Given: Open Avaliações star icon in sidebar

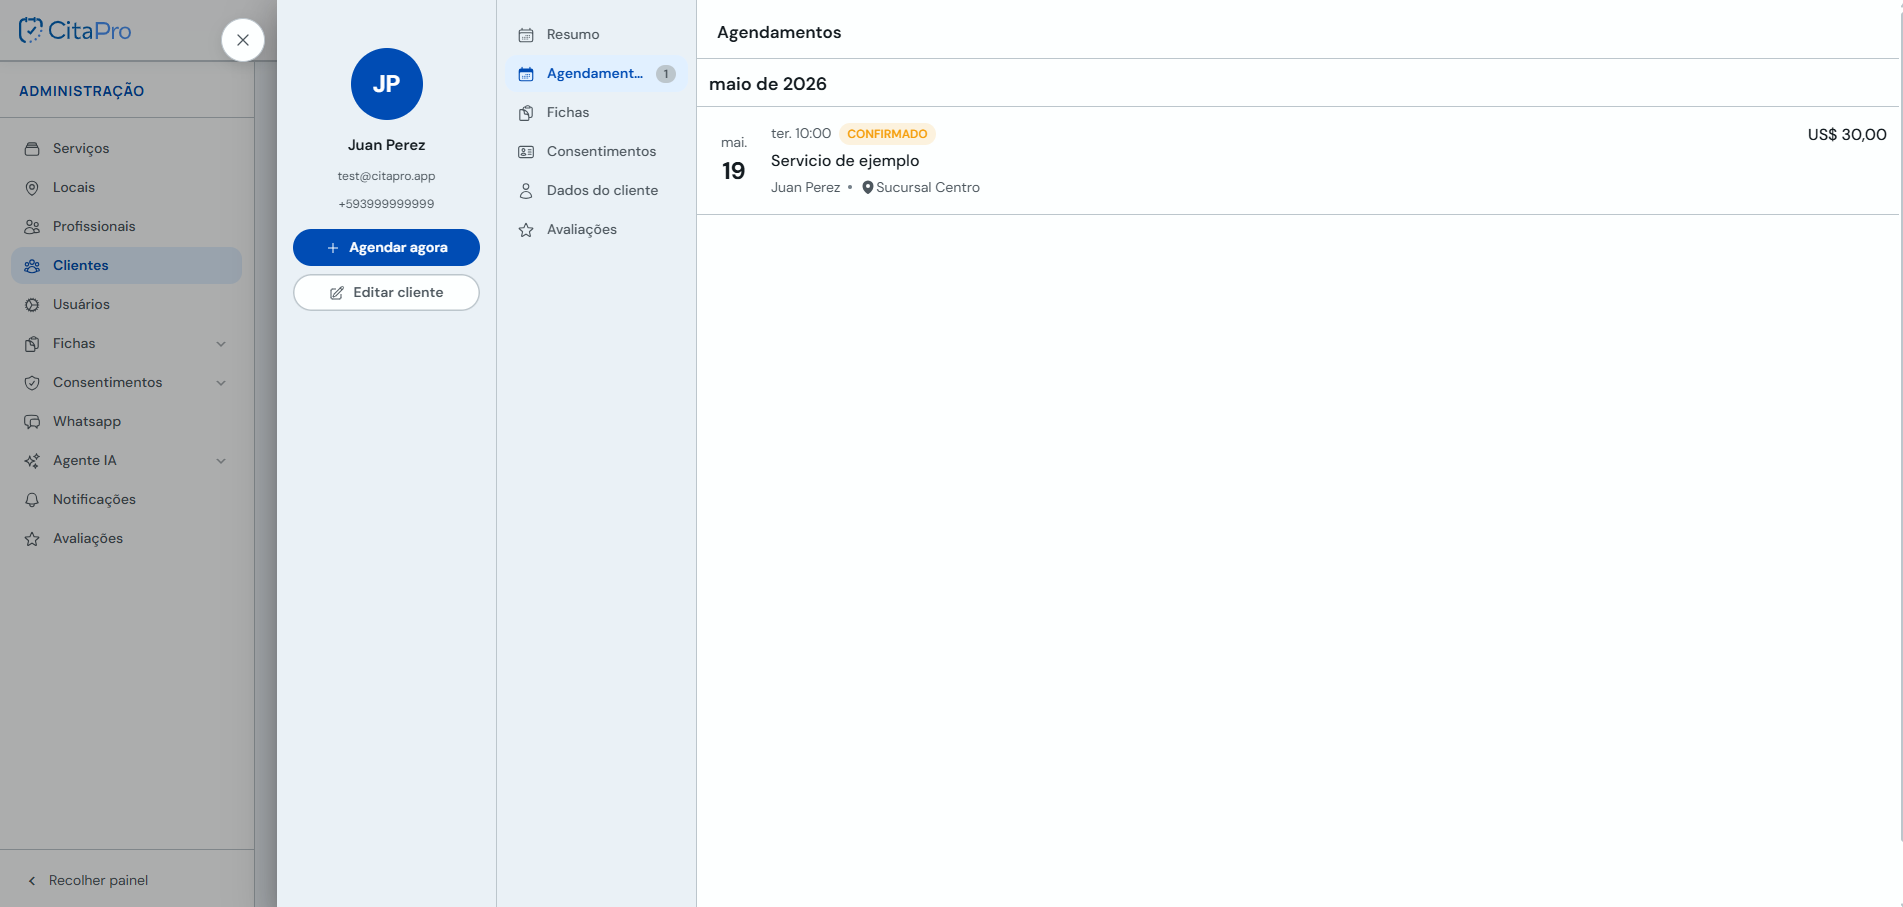Looking at the screenshot, I should pyautogui.click(x=32, y=538).
